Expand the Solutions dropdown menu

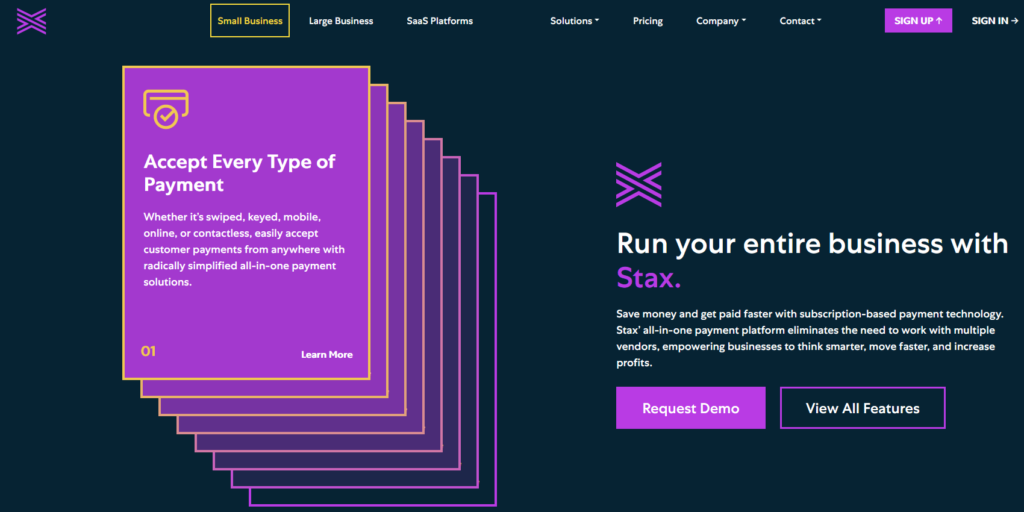[575, 21]
